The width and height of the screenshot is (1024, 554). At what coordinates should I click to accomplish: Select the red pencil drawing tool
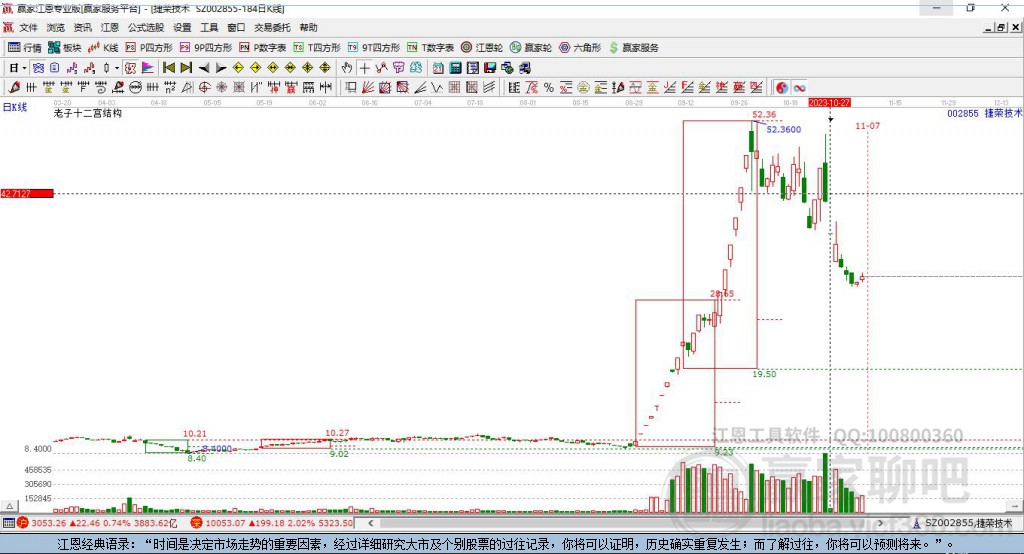pyautogui.click(x=14, y=88)
